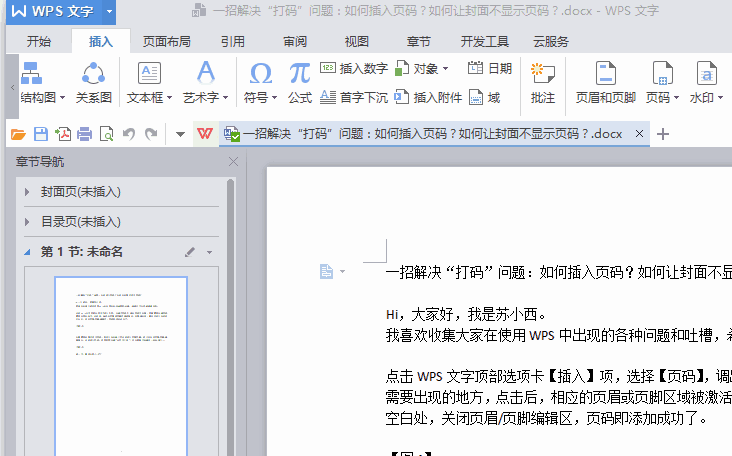This screenshot has height=456, width=732.
Task: Expand the 艺术字 dropdown arrow
Action: (x=225, y=98)
